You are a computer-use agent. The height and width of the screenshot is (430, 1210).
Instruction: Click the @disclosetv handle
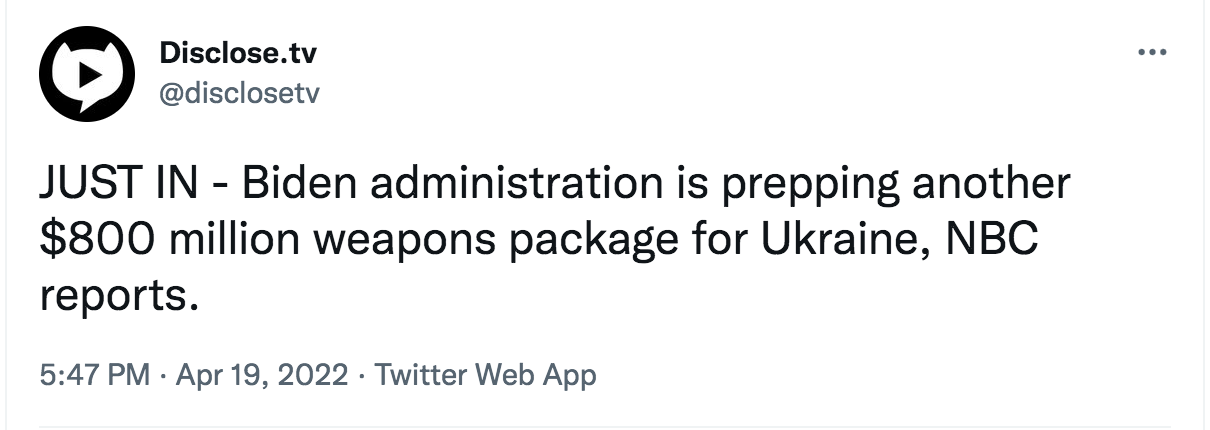pos(239,93)
